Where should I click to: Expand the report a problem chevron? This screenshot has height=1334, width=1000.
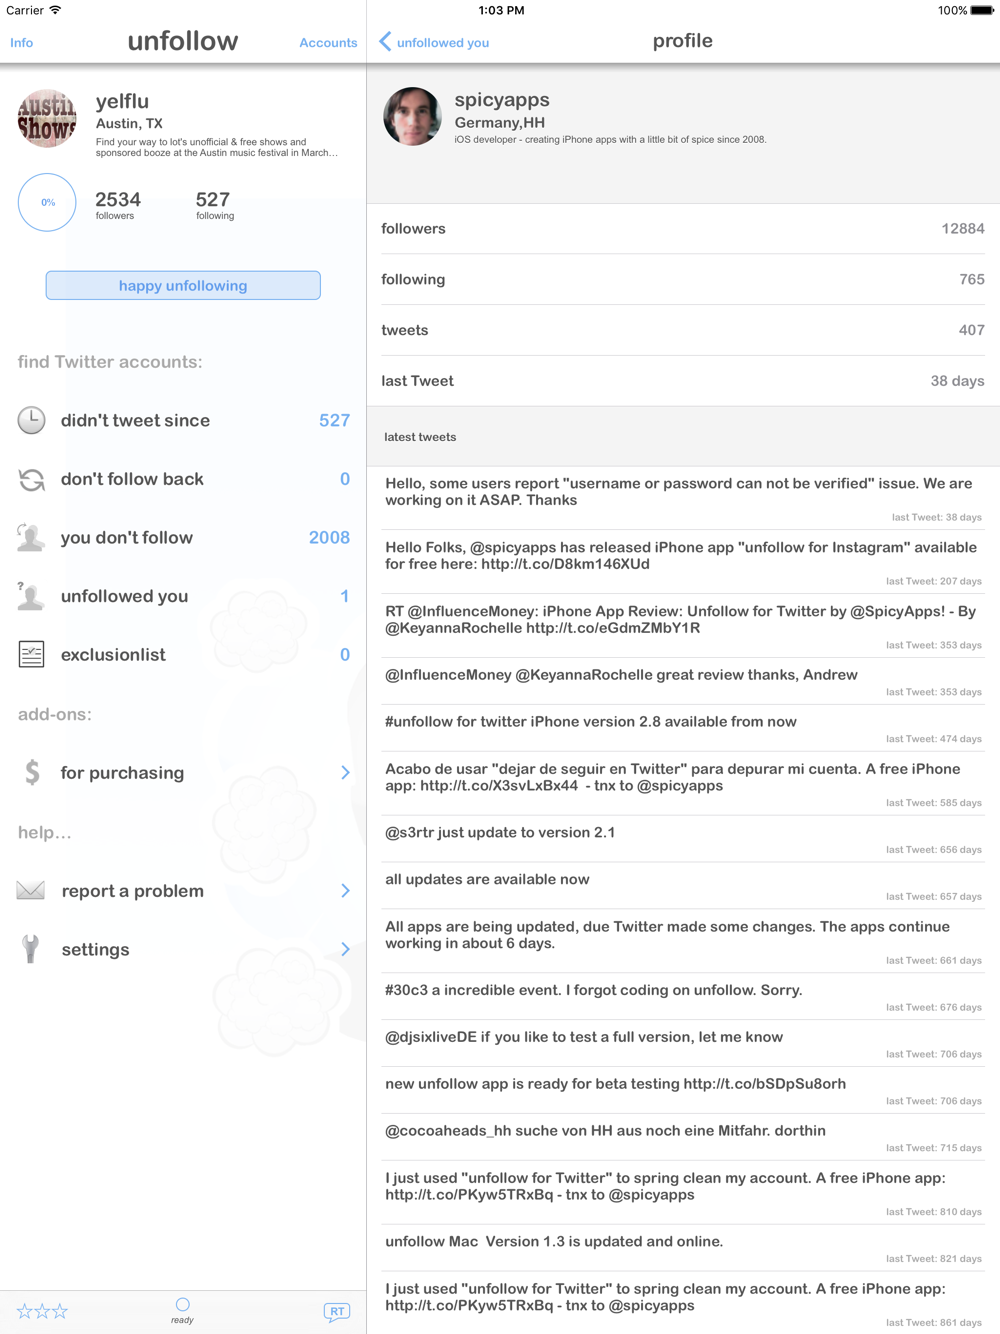(x=345, y=890)
